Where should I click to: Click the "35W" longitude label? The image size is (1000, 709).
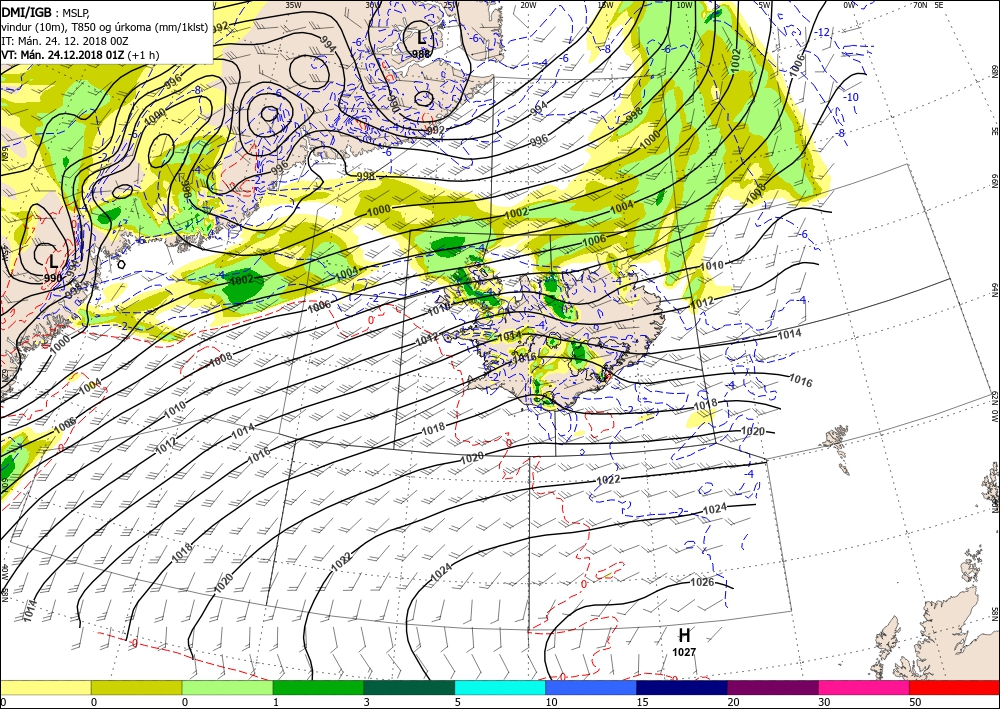tap(293, 4)
